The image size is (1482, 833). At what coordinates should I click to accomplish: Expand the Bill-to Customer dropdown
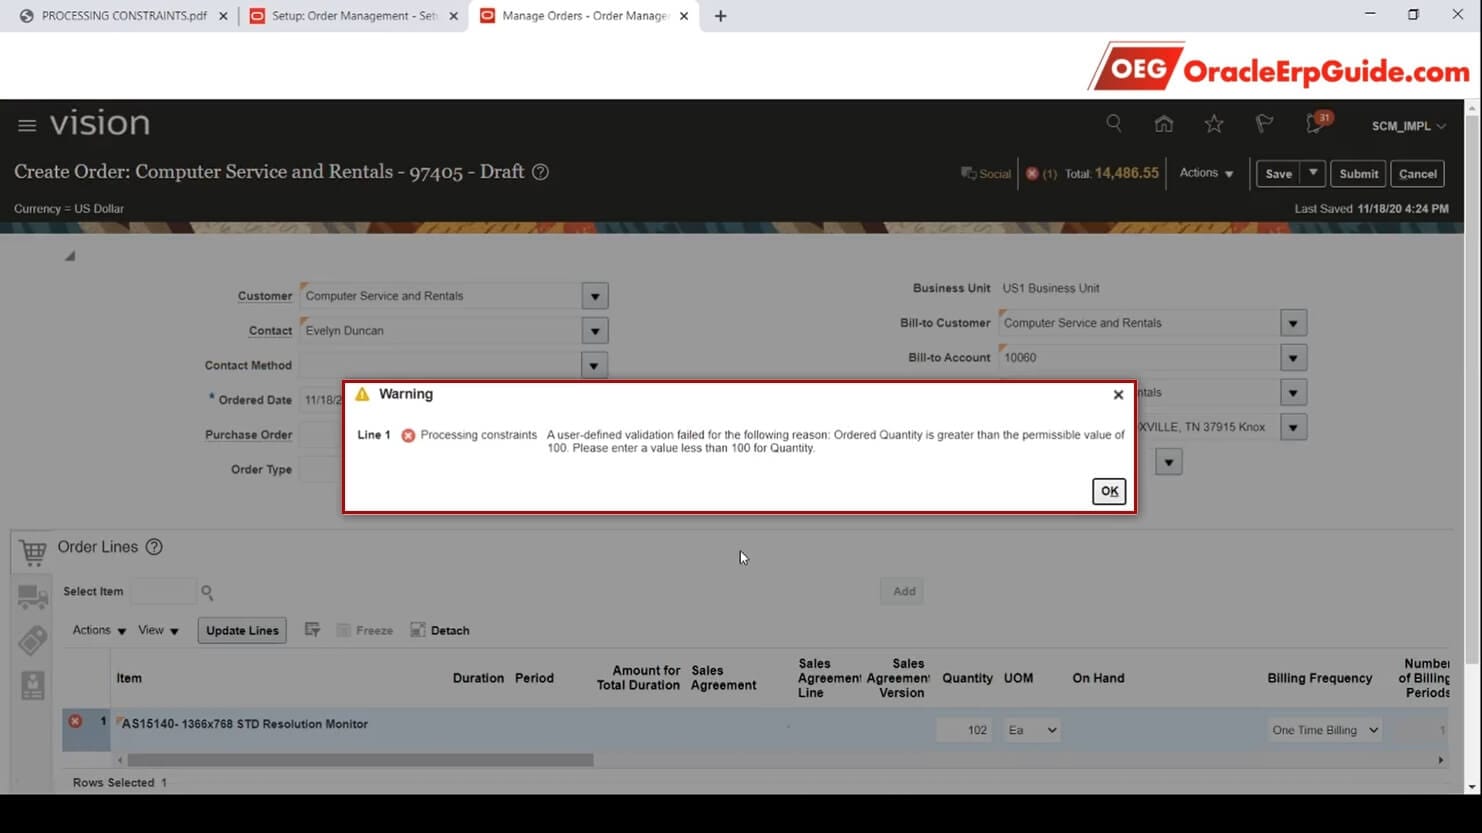tap(1293, 323)
